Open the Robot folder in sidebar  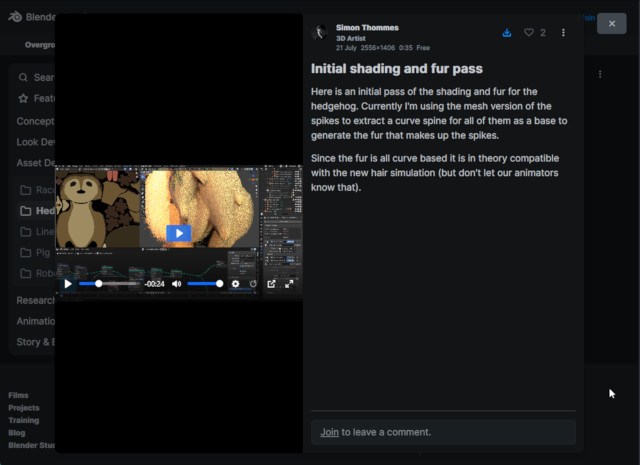[37, 273]
